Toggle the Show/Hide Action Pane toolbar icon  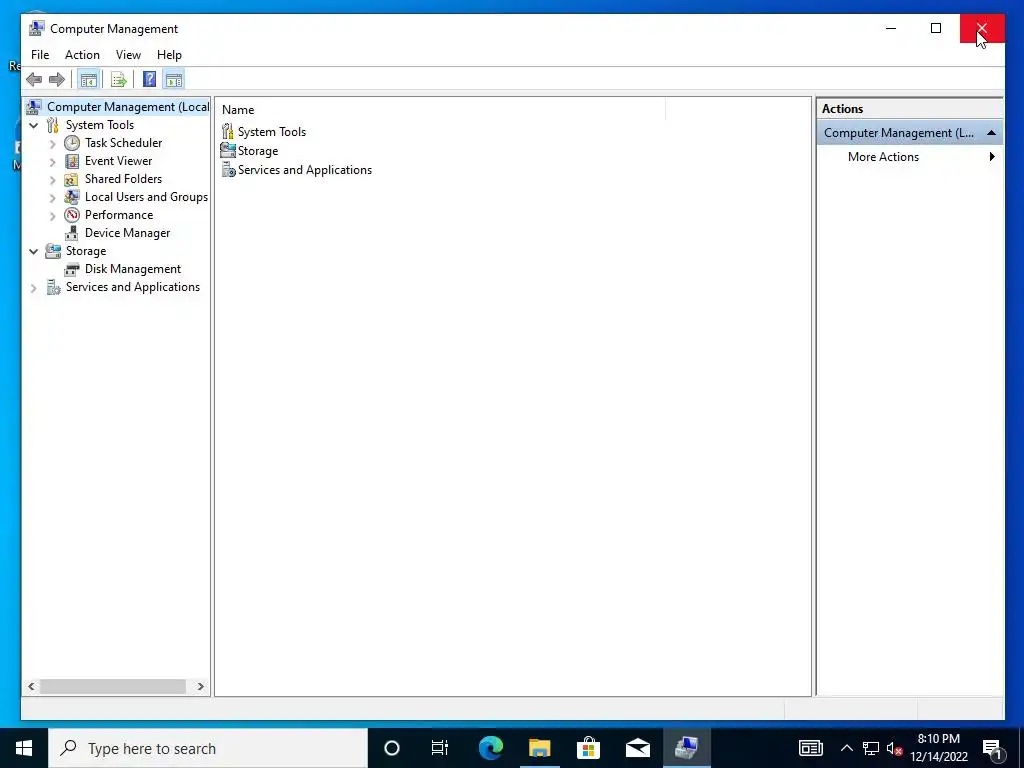pos(174,80)
